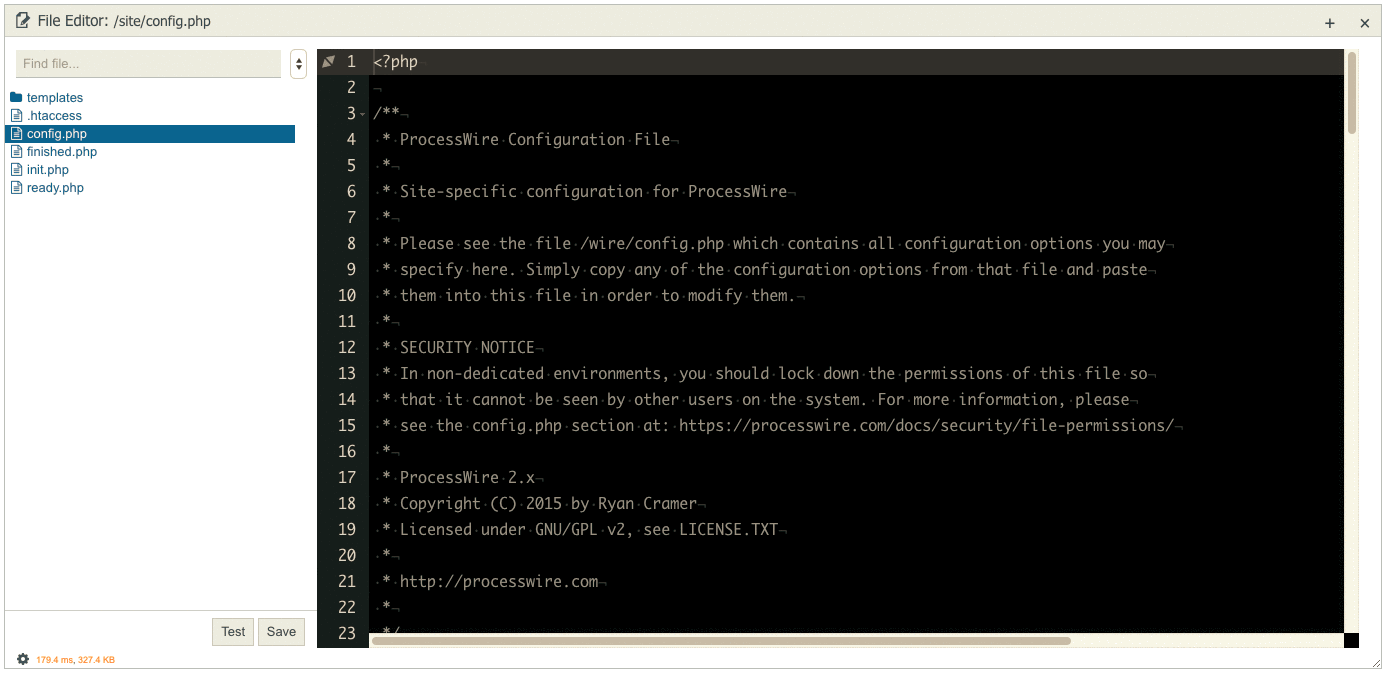Image resolution: width=1384 pixels, height=673 pixels.
Task: Open settings via the gear icon
Action: click(23, 659)
